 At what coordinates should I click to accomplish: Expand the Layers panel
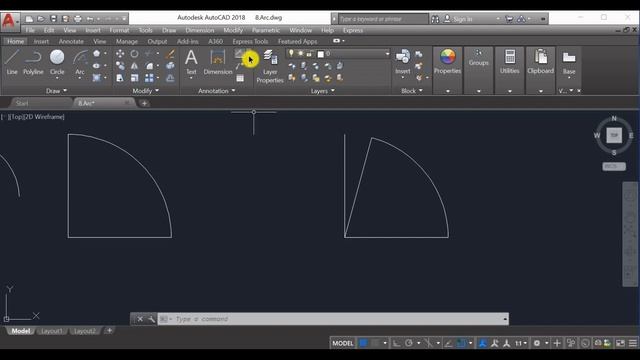(x=322, y=91)
